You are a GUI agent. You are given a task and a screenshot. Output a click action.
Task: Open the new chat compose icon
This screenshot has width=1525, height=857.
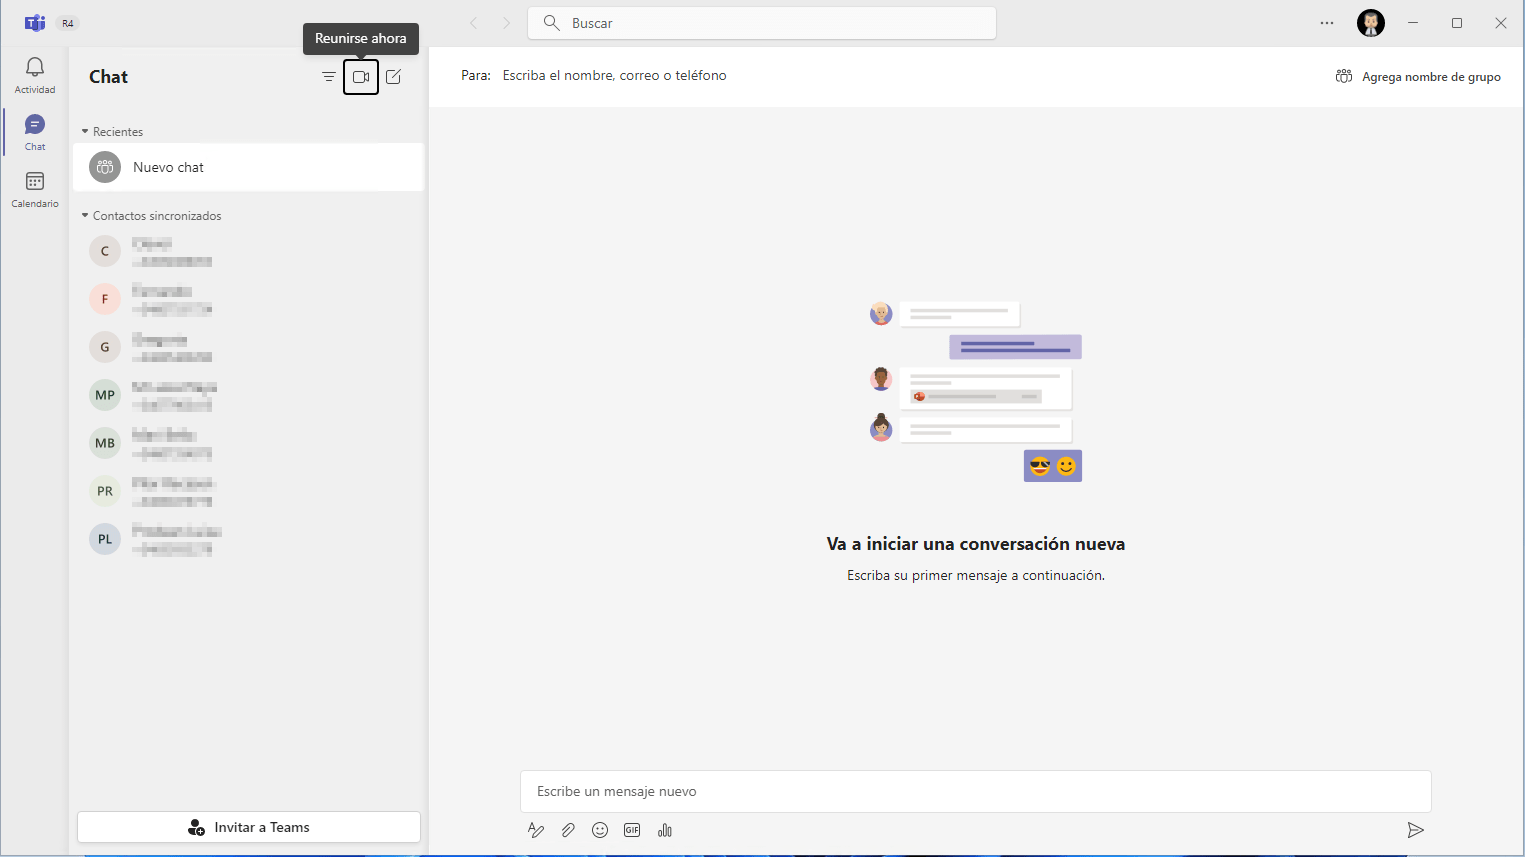click(x=394, y=77)
